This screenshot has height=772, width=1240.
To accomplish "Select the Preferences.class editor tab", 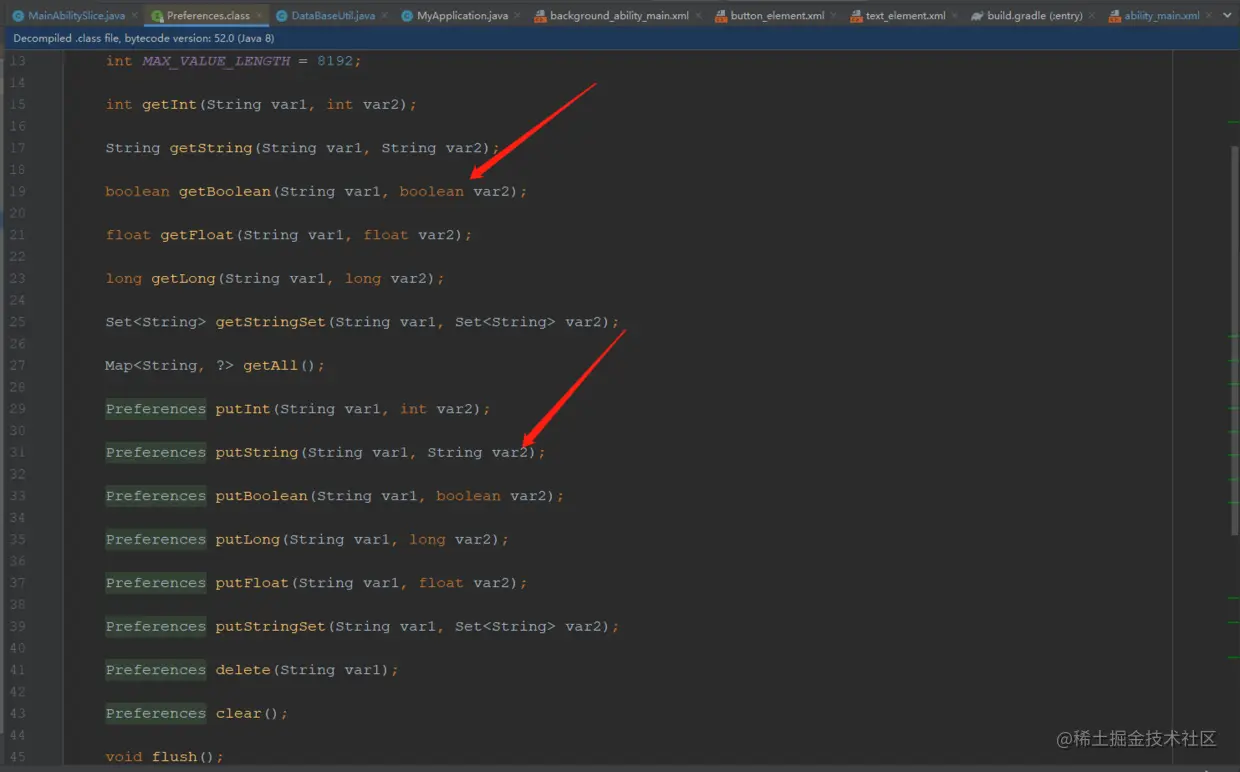I will point(208,16).
